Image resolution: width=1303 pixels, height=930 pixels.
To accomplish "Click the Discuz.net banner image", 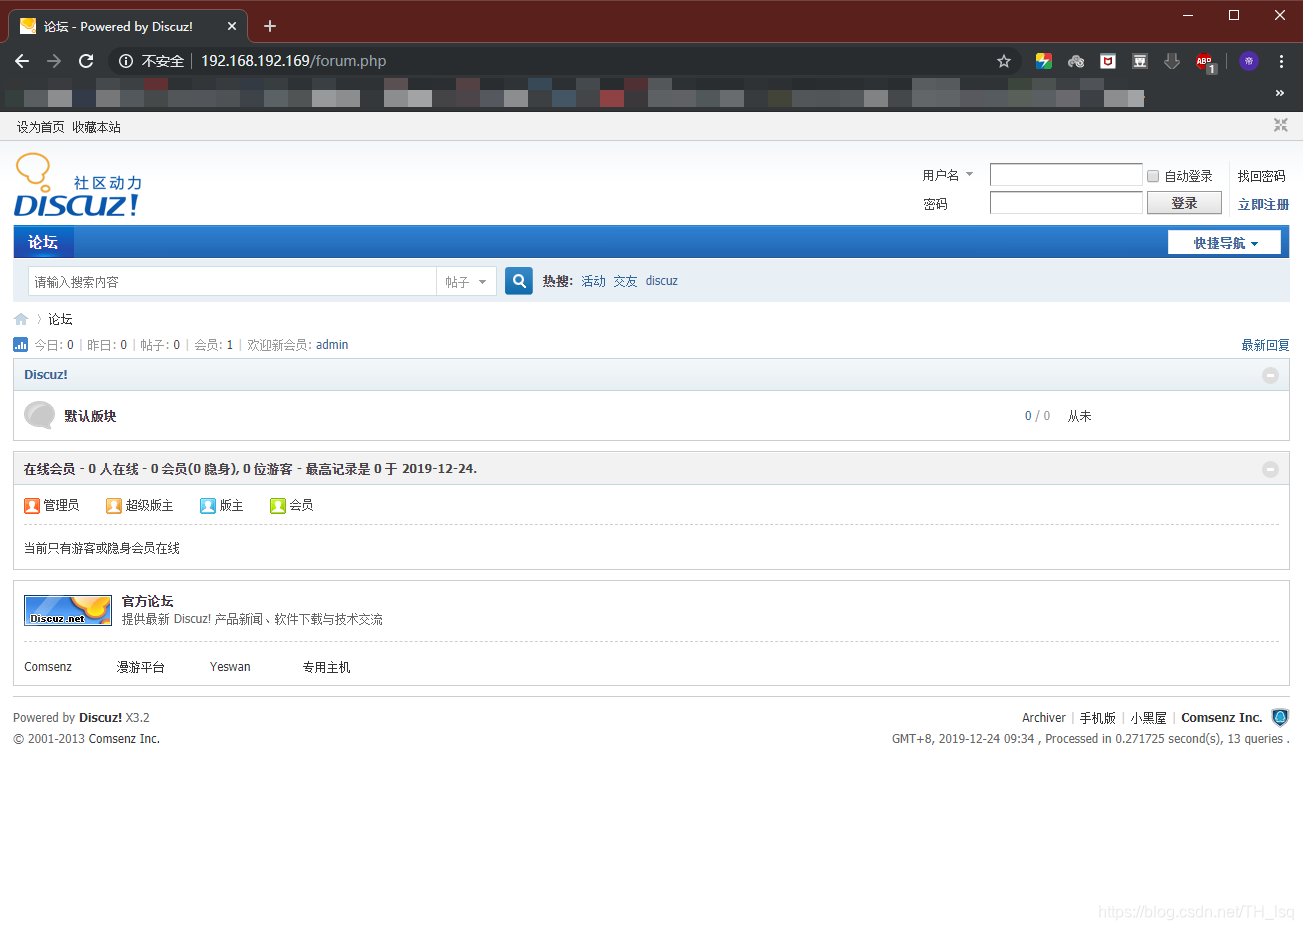I will tap(68, 610).
